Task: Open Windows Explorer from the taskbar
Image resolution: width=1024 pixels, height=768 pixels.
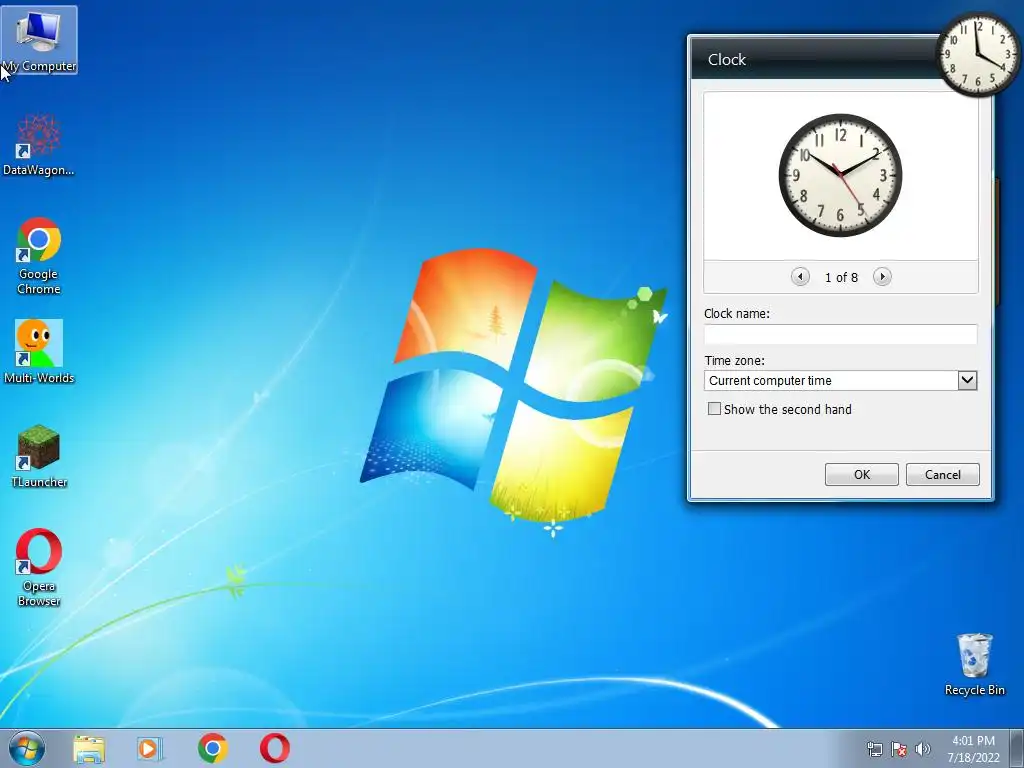Action: (x=89, y=749)
